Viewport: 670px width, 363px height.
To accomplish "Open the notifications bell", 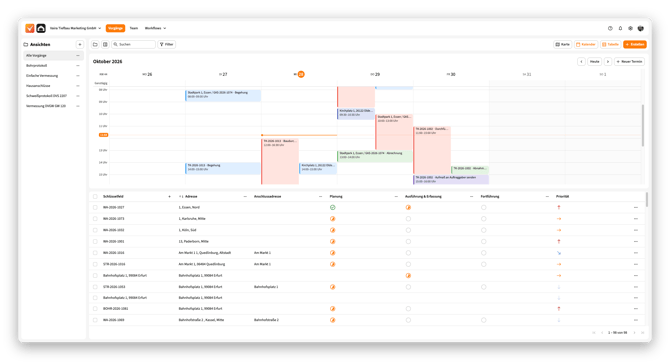I will click(x=620, y=28).
